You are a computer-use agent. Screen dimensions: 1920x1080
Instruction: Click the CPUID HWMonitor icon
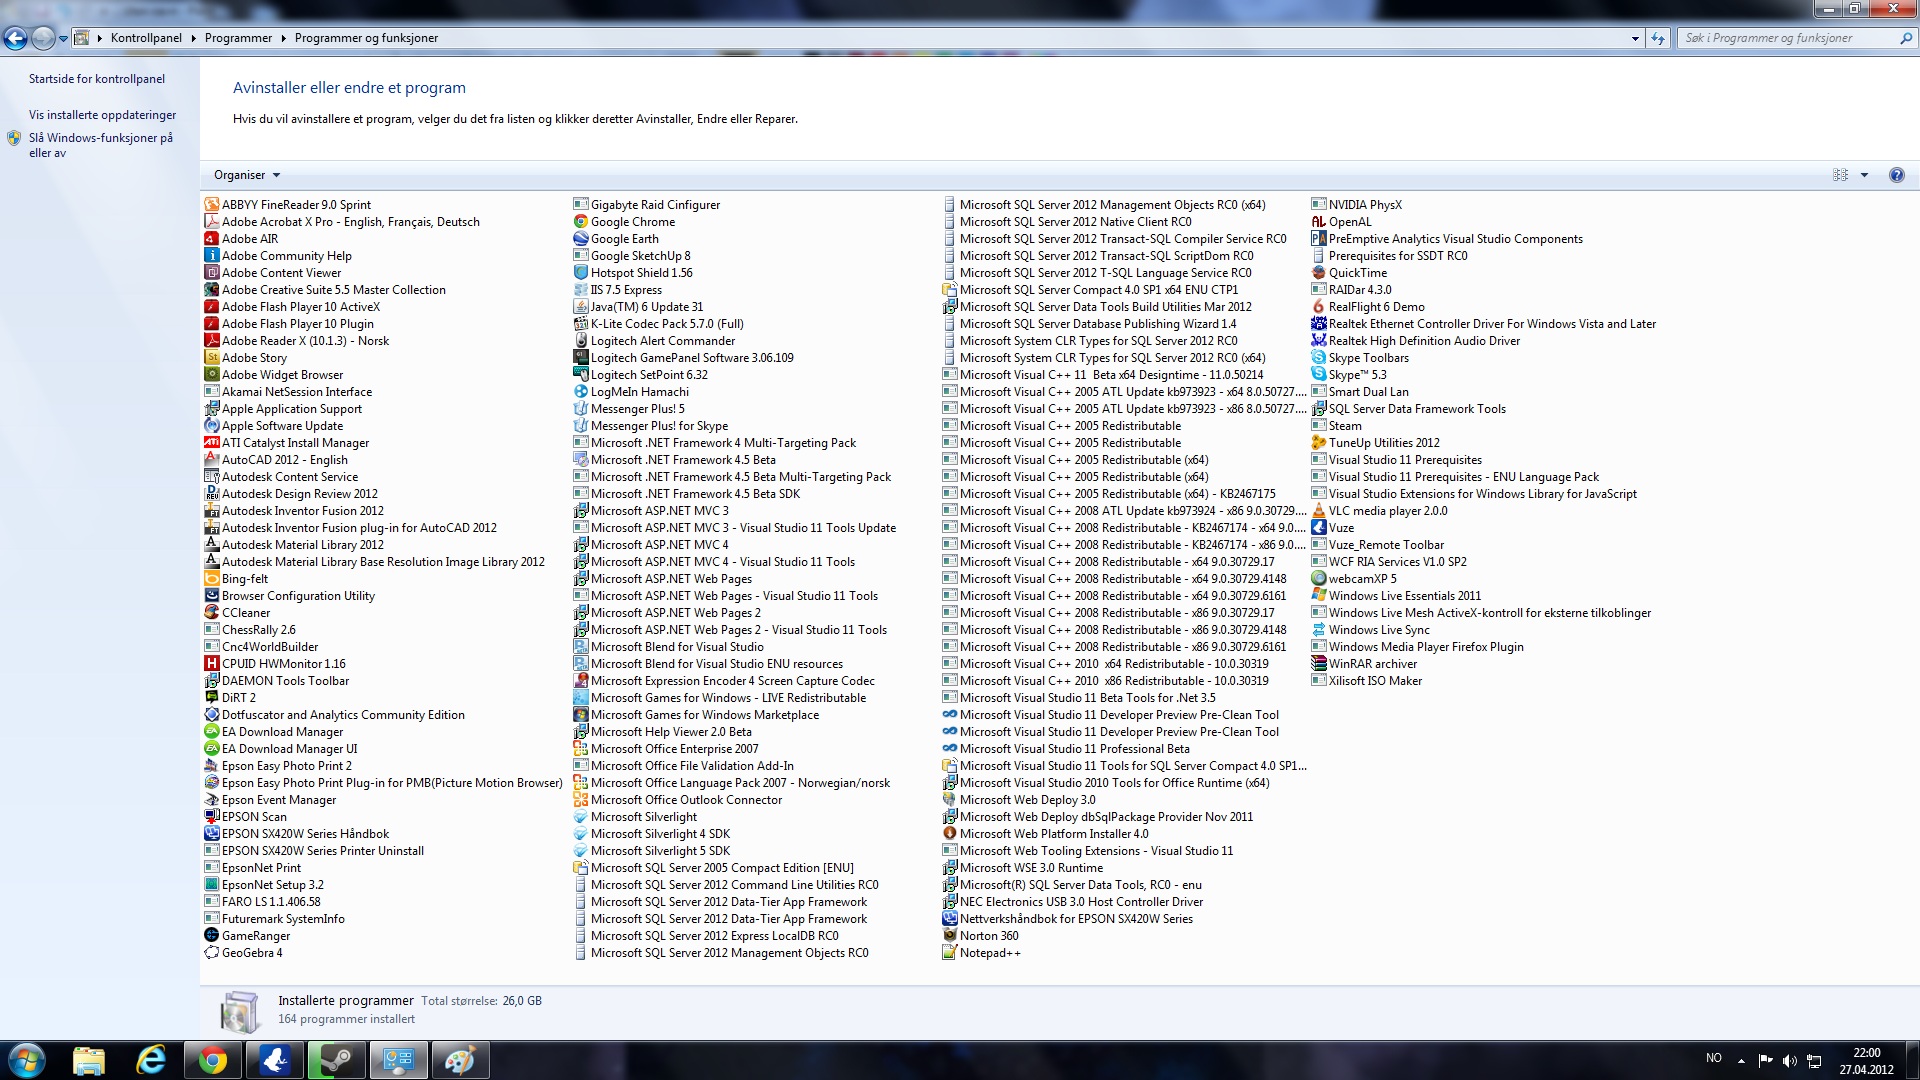(x=211, y=664)
